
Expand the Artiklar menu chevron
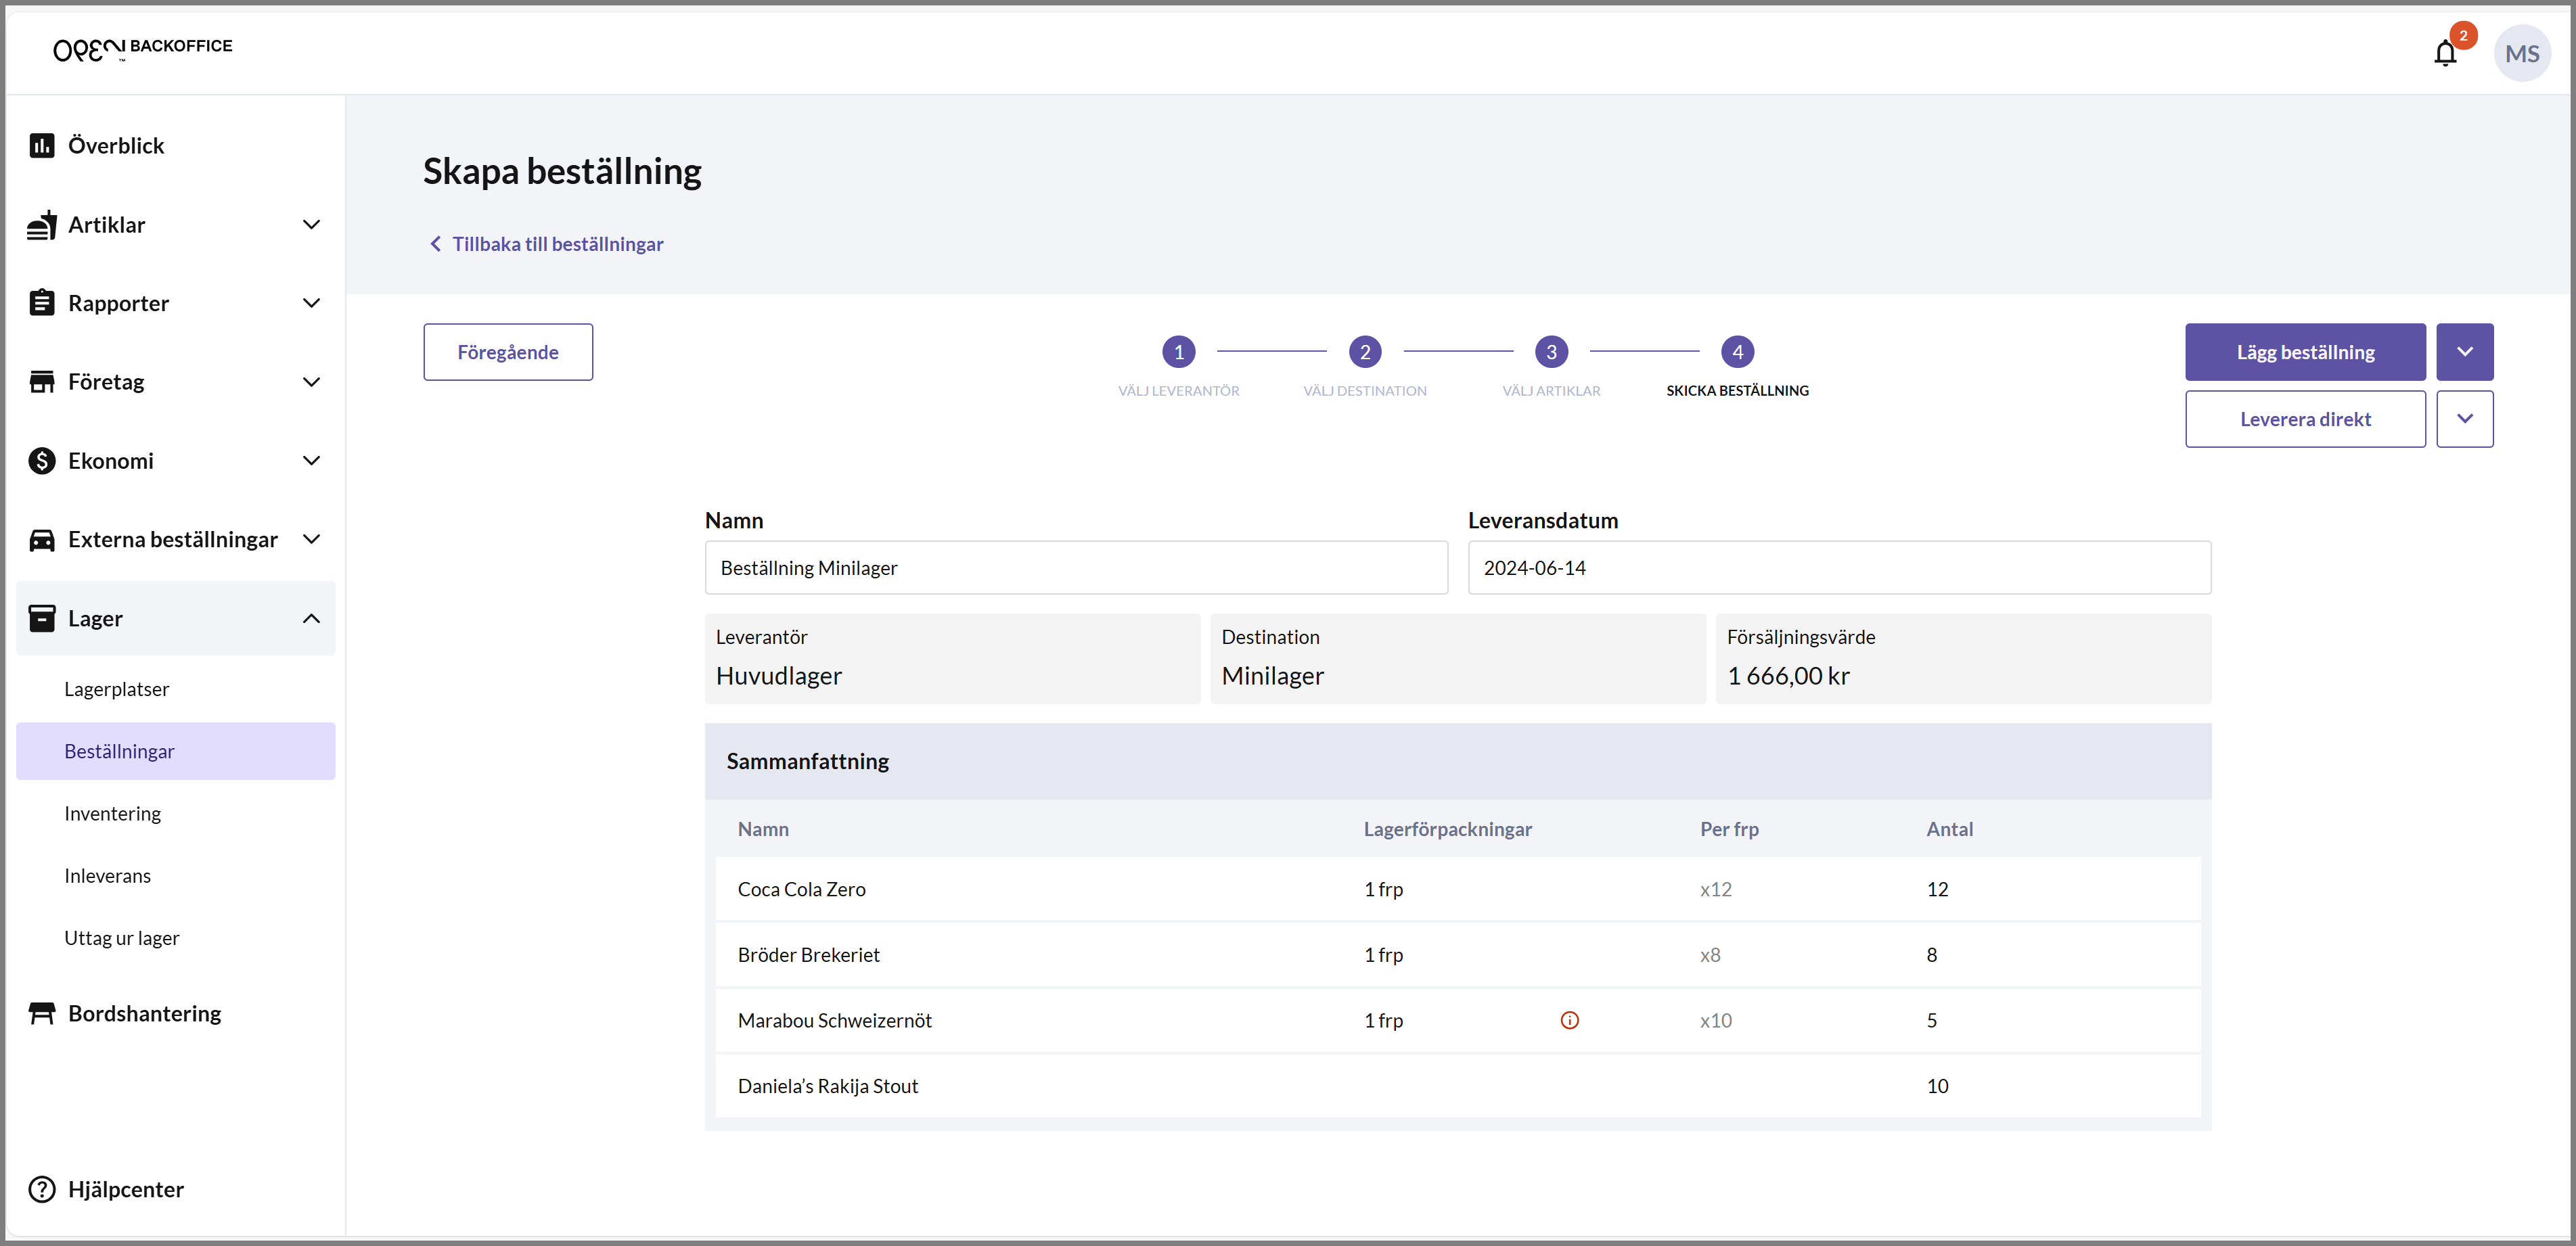(311, 225)
